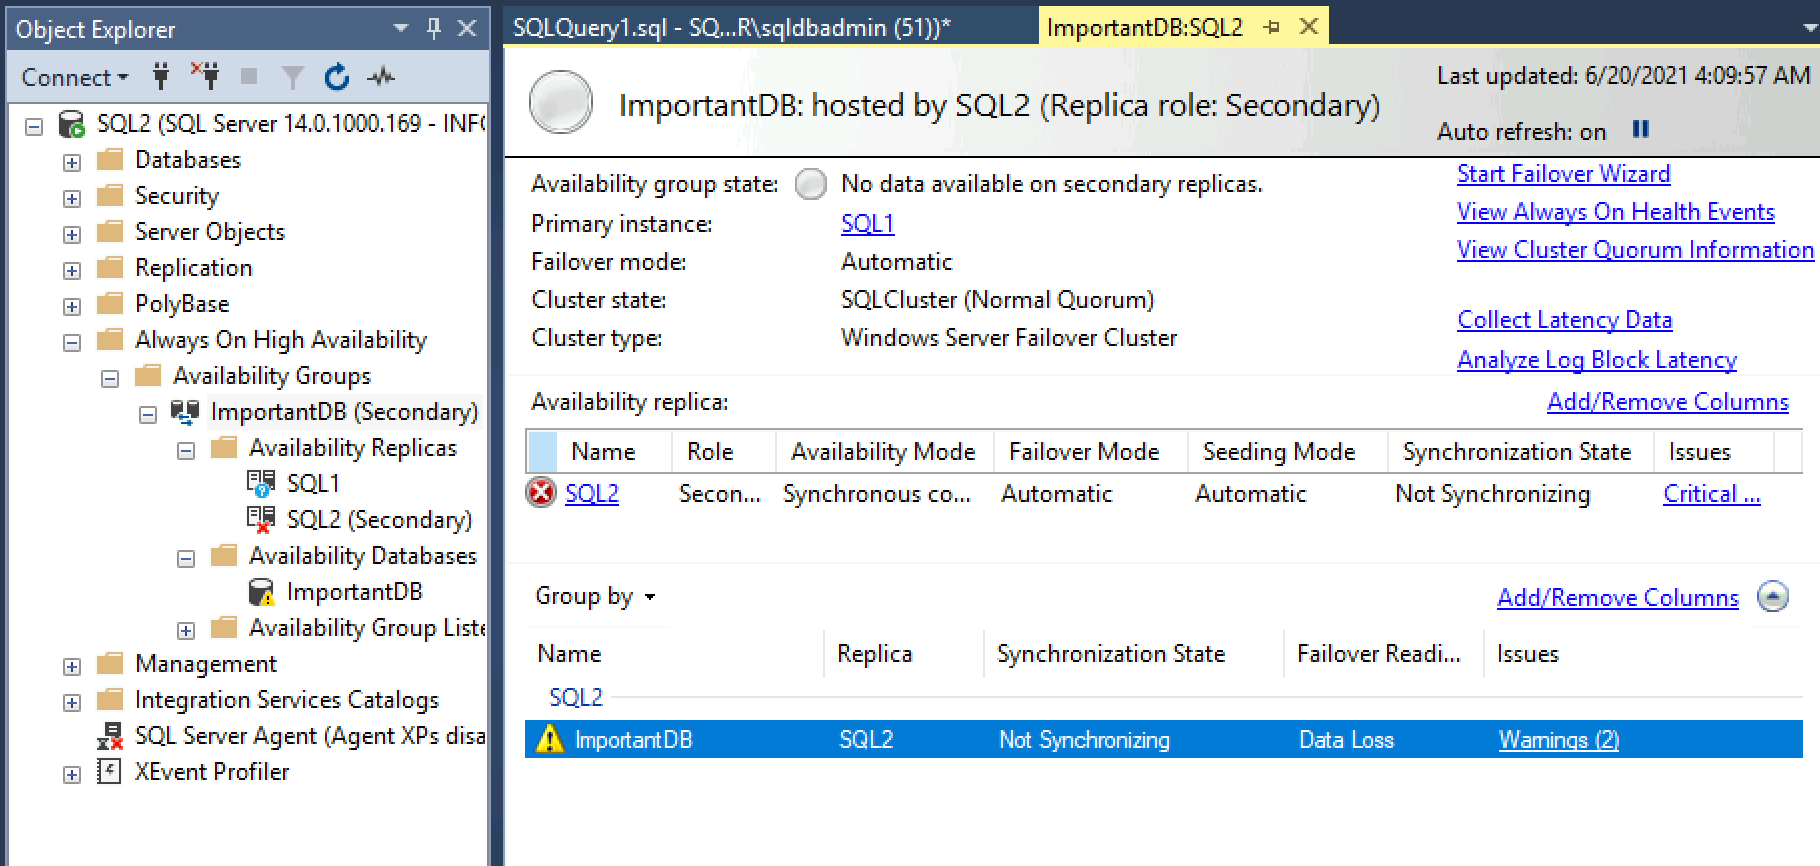Click the Stop square icon in Object Explorer toolbar
Image resolution: width=1820 pixels, height=866 pixels.
coord(249,76)
